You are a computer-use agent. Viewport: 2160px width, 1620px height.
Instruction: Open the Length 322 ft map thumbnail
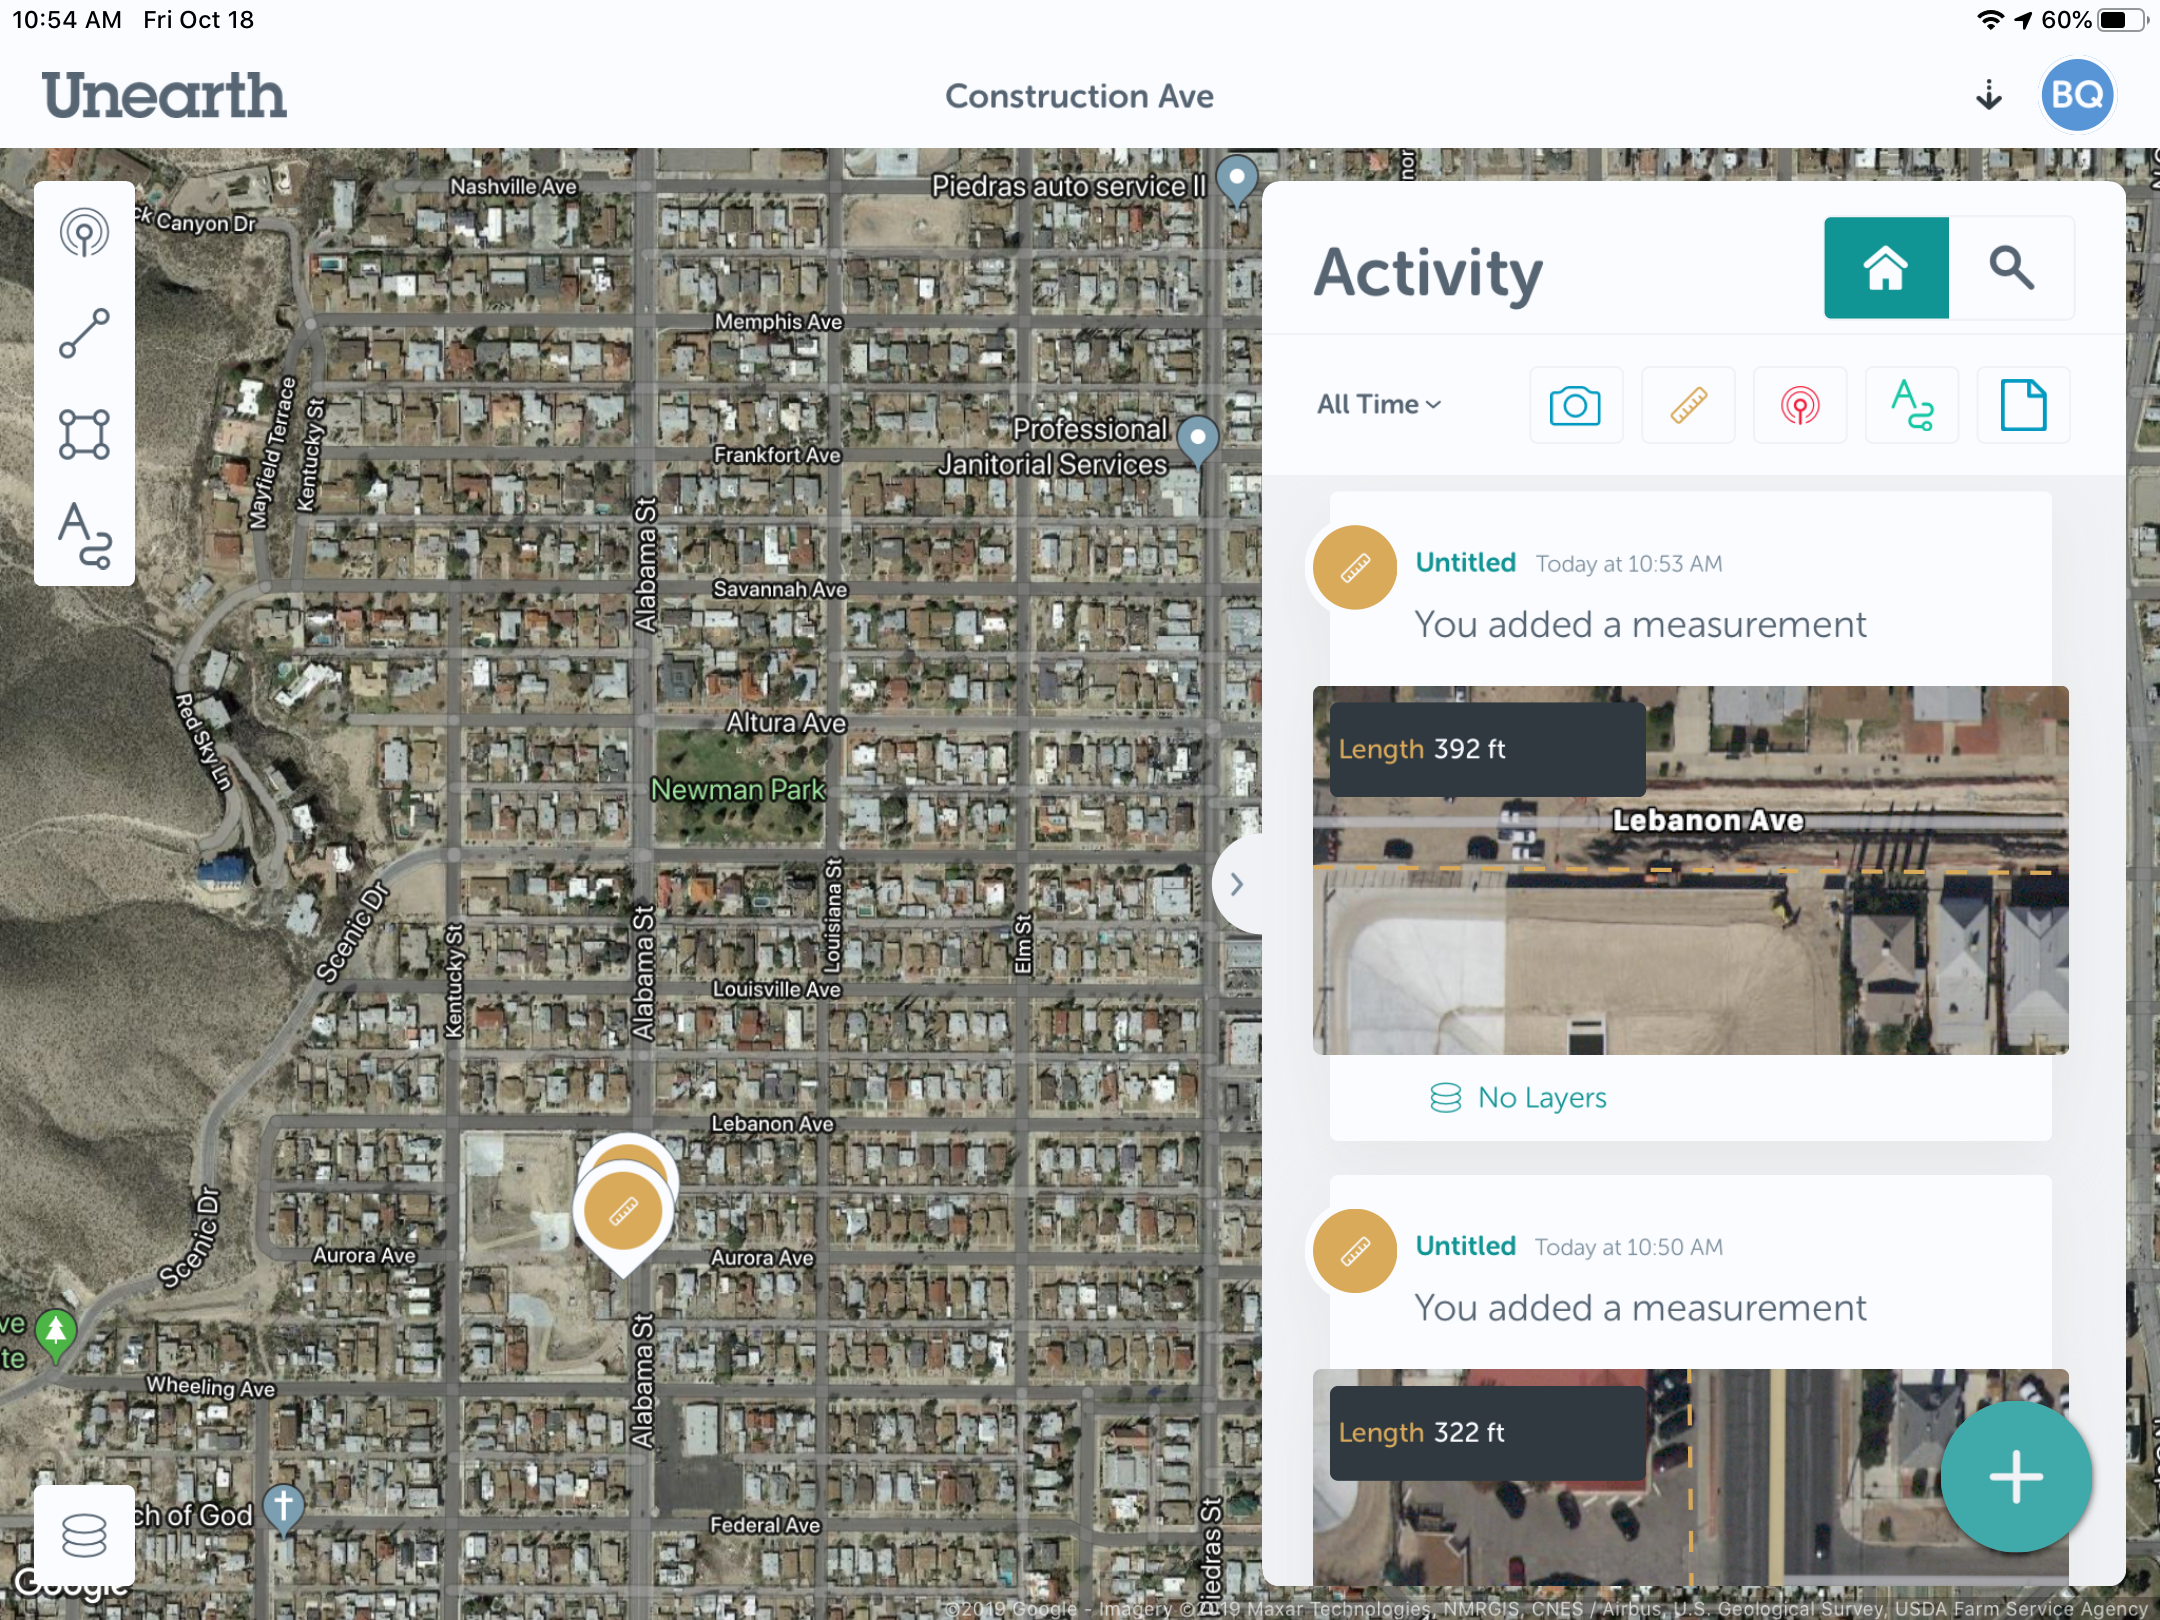tap(1690, 1477)
